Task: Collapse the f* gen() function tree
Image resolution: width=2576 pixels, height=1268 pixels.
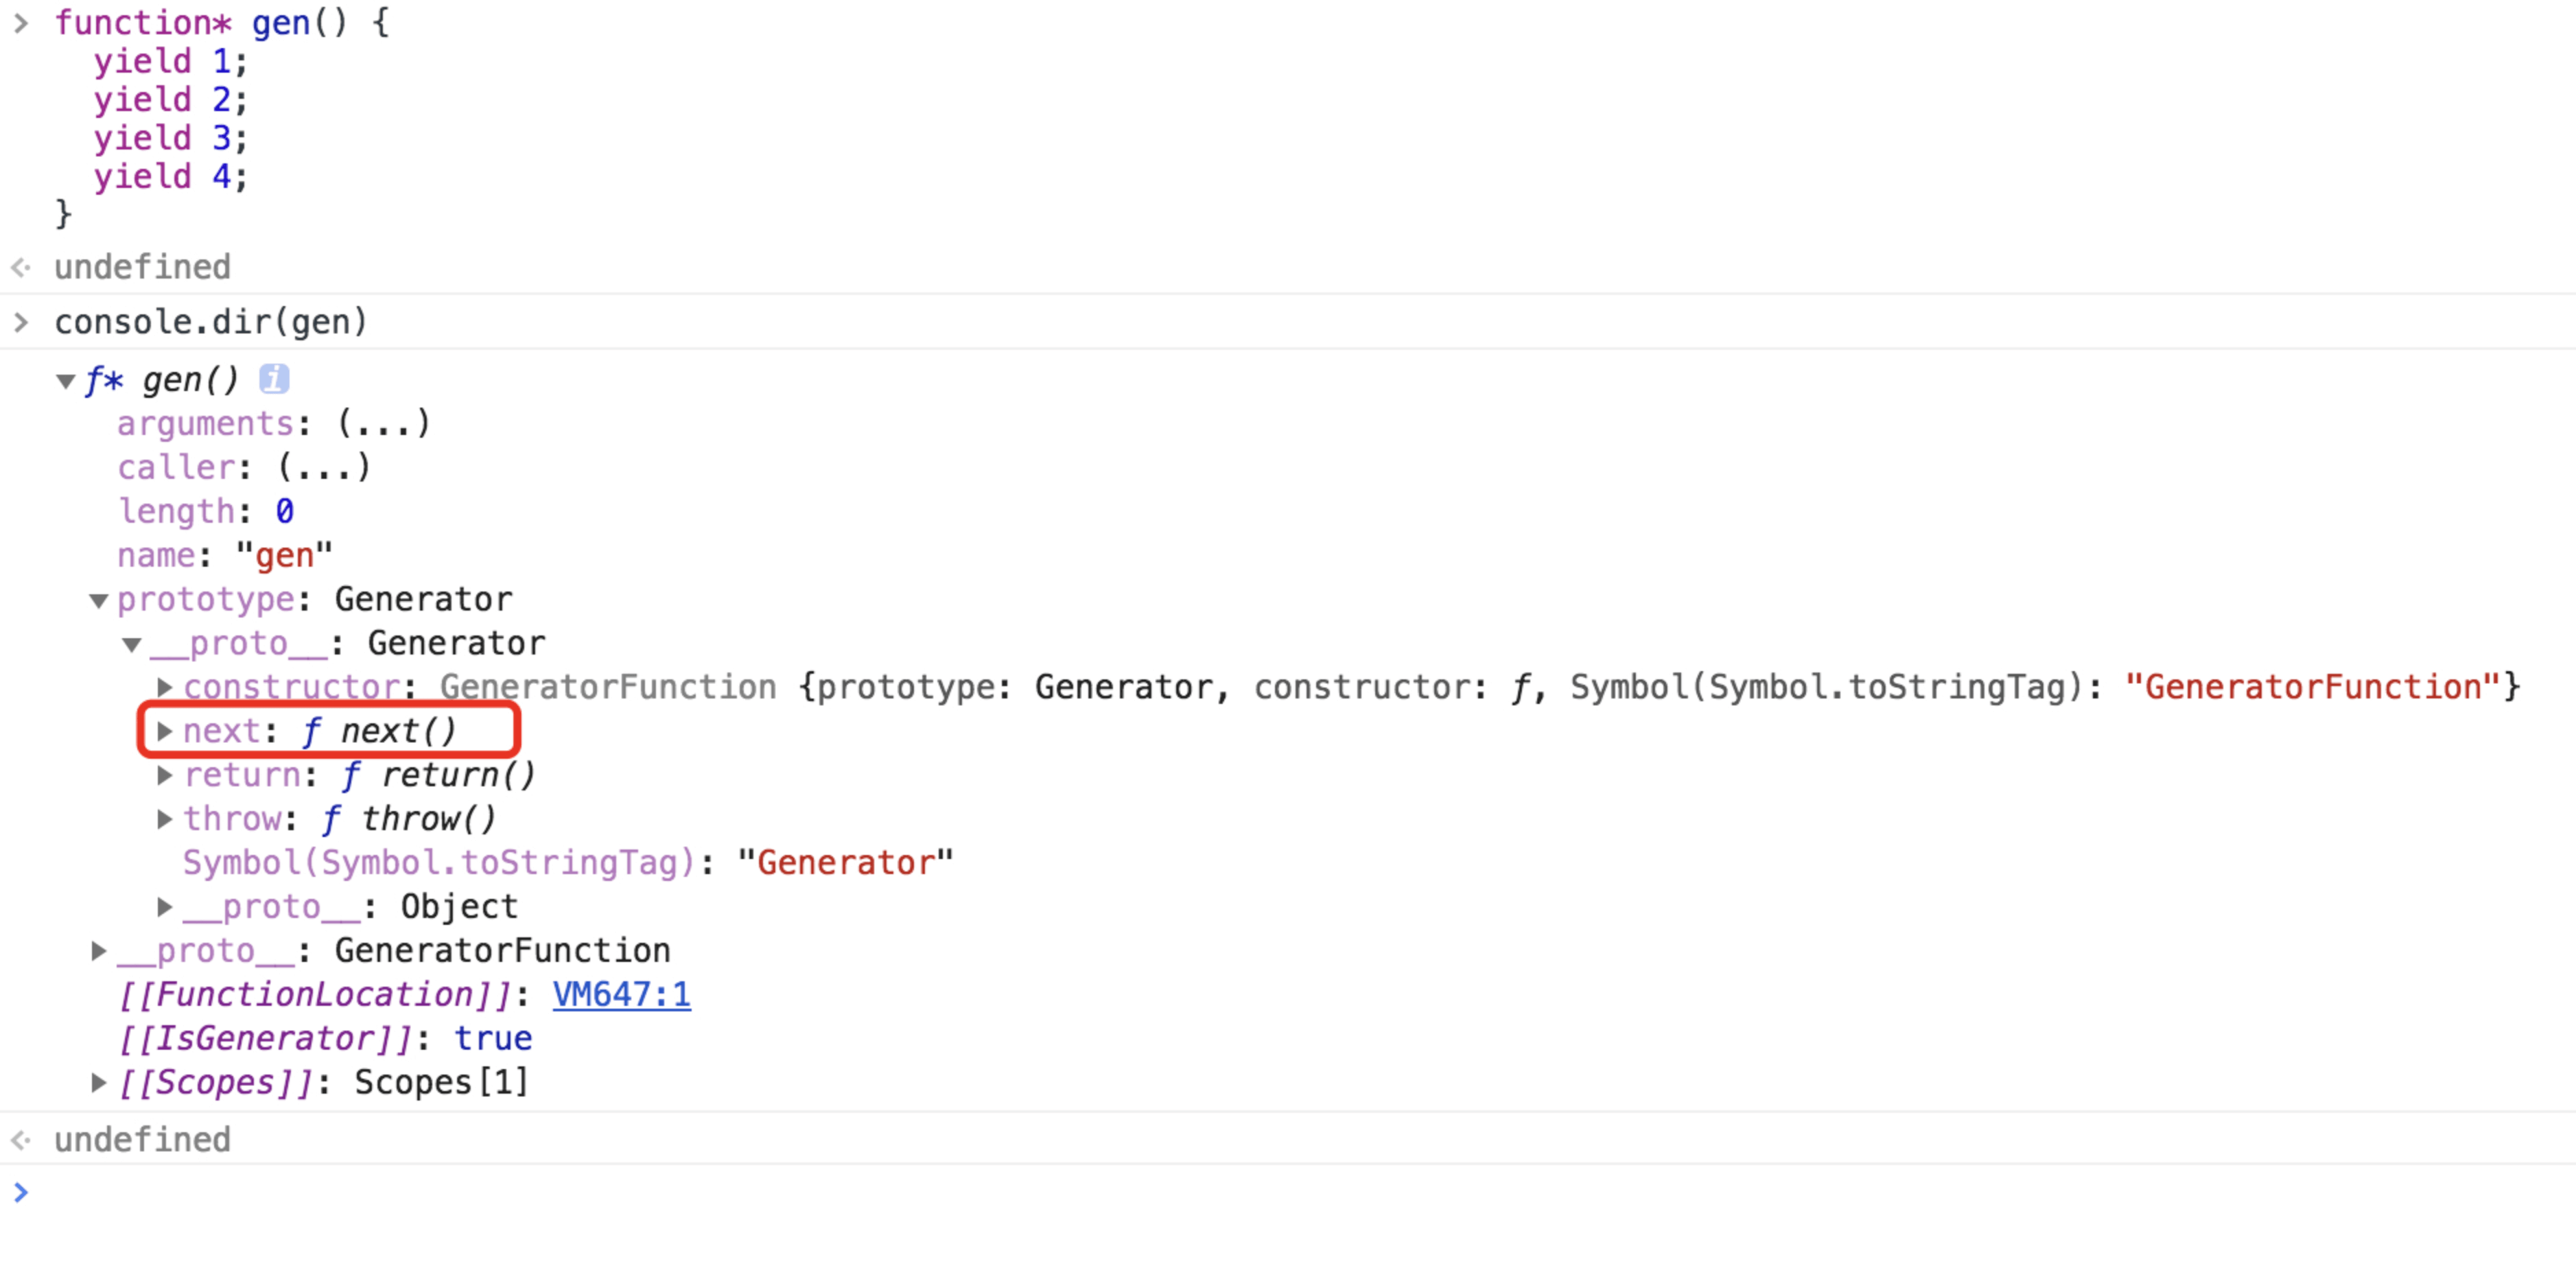Action: point(66,381)
